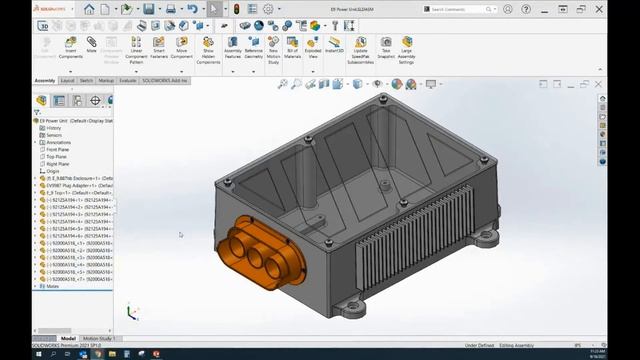This screenshot has height=360, width=640.
Task: Click the multicolor cube appearances icon
Action: click(315, 26)
